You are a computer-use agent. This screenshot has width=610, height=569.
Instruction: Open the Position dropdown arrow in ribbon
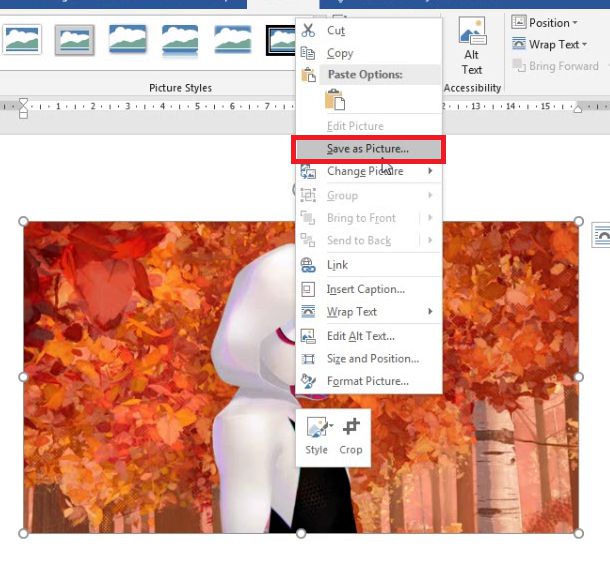[575, 23]
